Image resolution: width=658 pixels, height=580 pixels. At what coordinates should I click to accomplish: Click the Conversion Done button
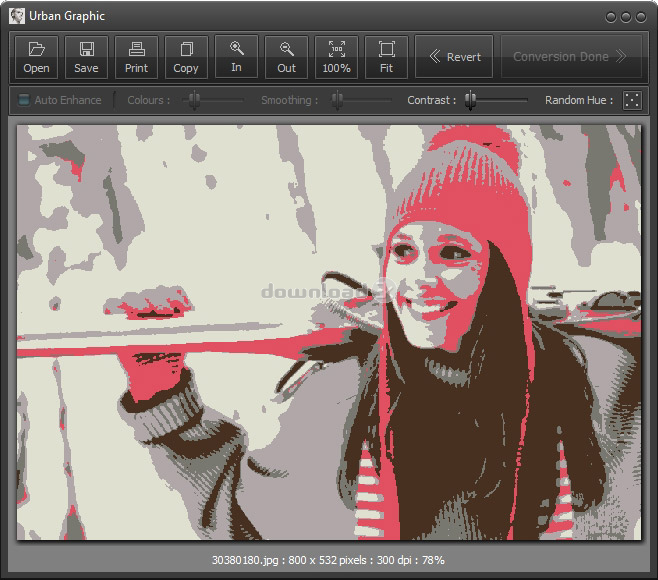coord(569,57)
